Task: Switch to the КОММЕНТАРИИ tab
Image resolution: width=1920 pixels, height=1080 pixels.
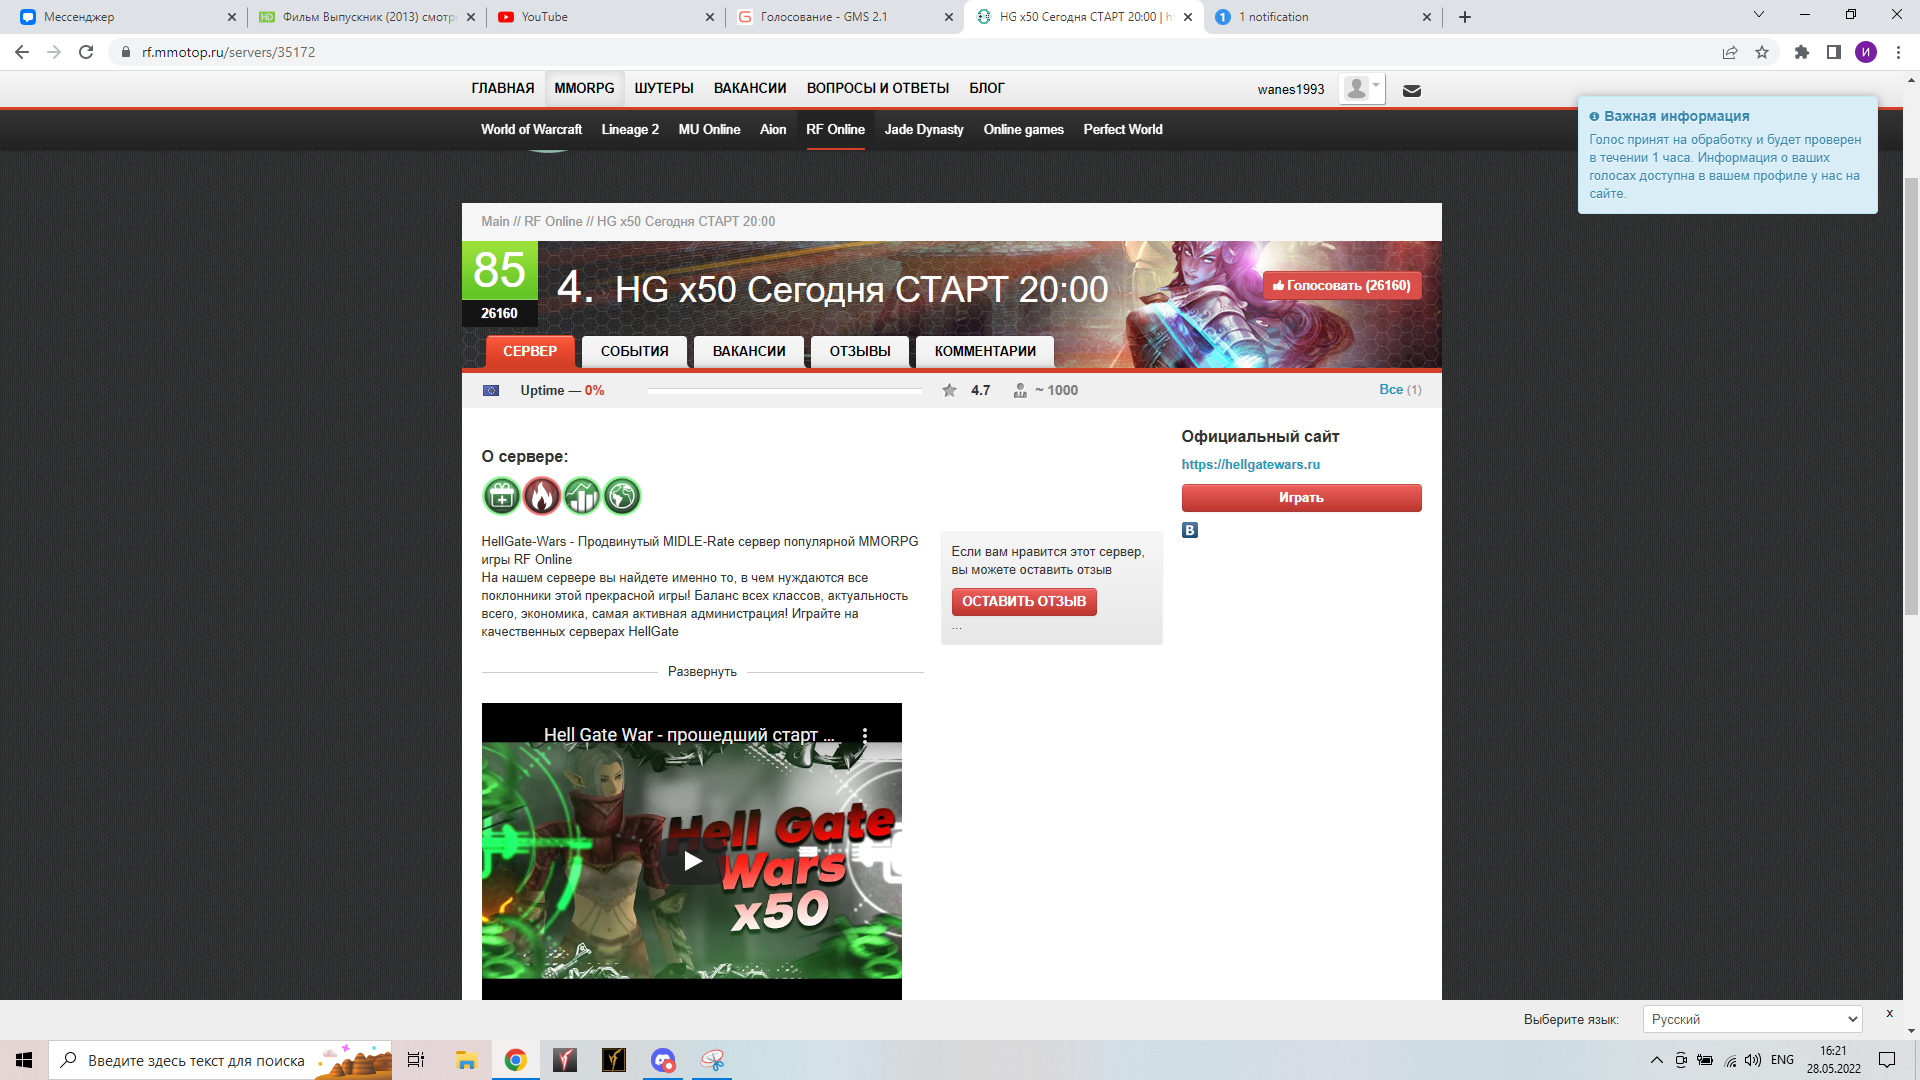Action: pos(985,351)
